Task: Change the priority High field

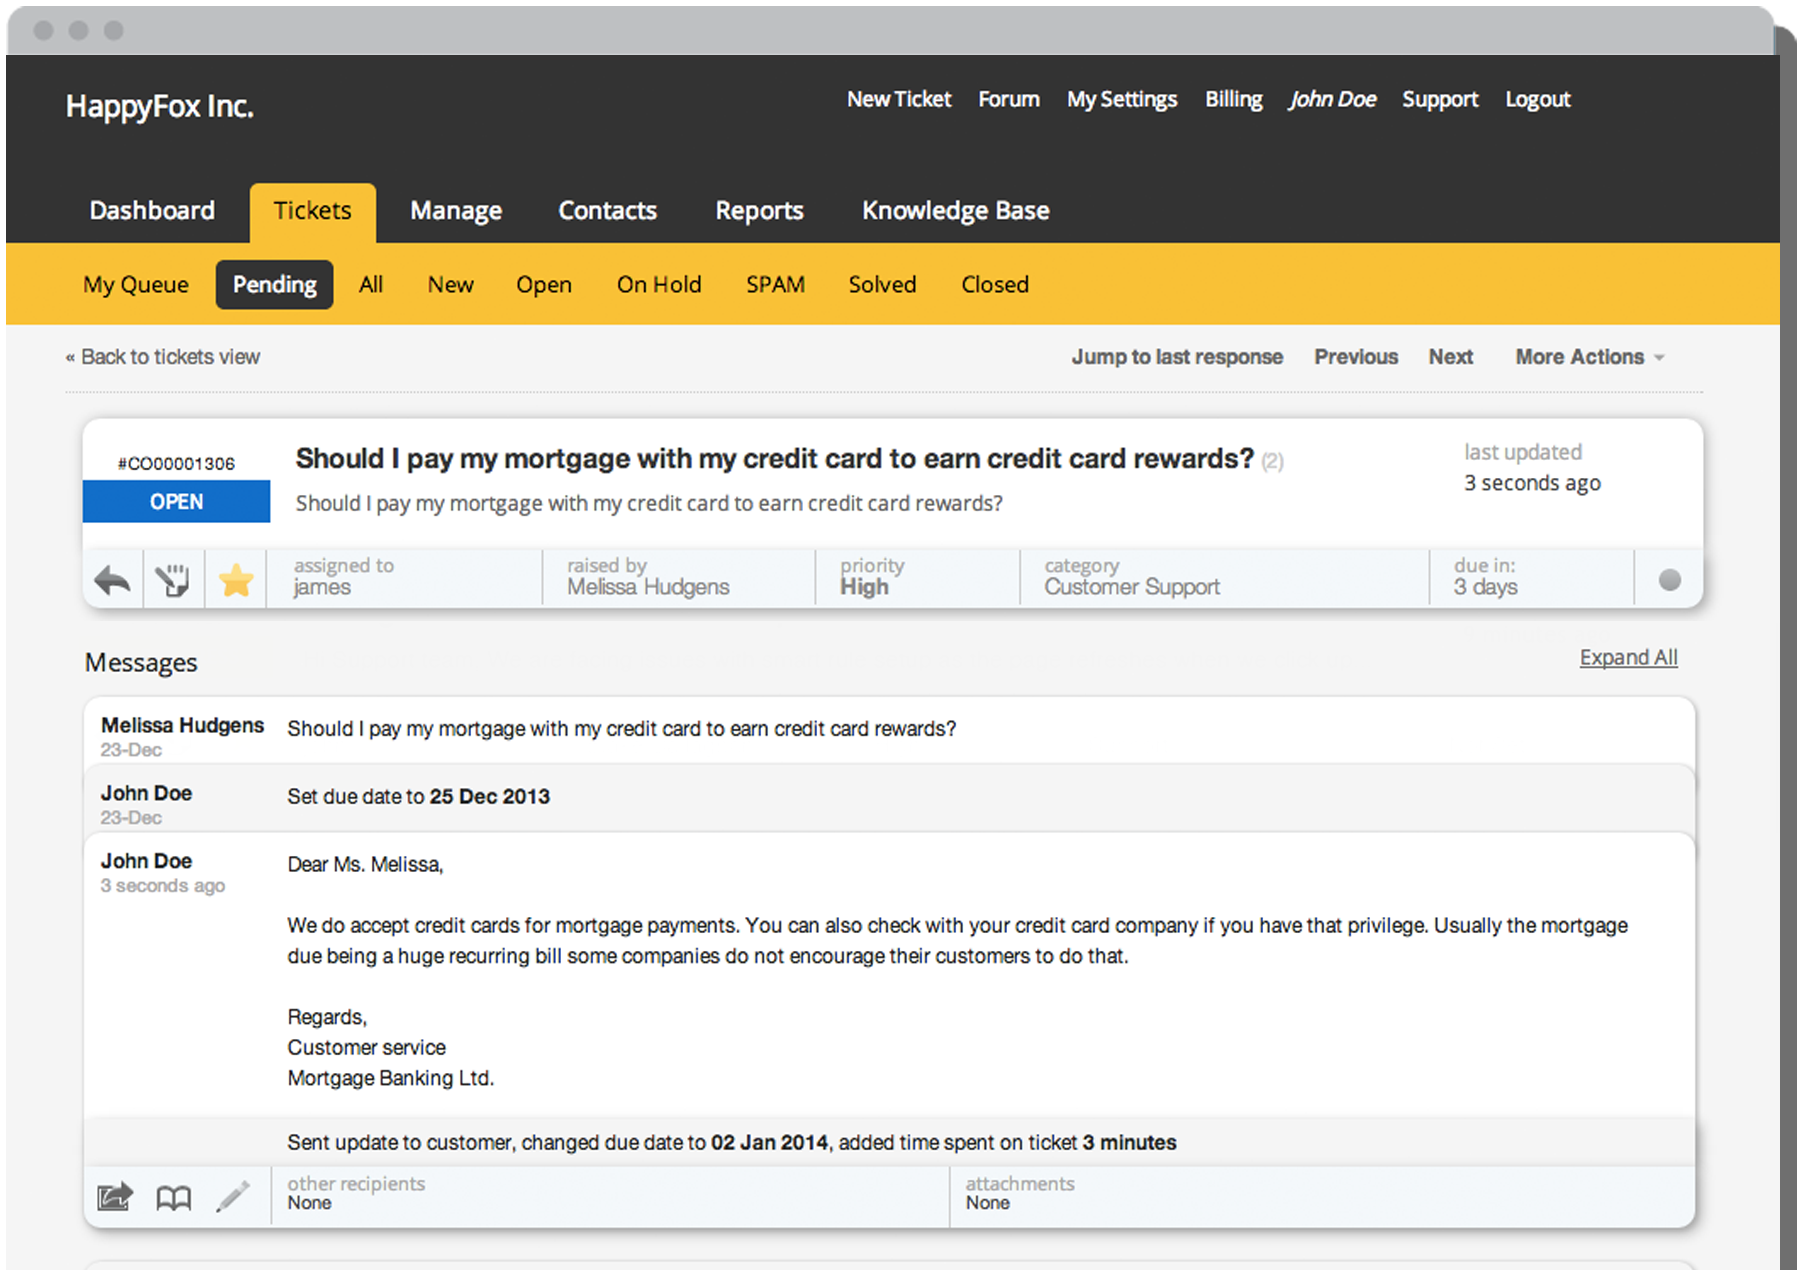Action: click(917, 577)
